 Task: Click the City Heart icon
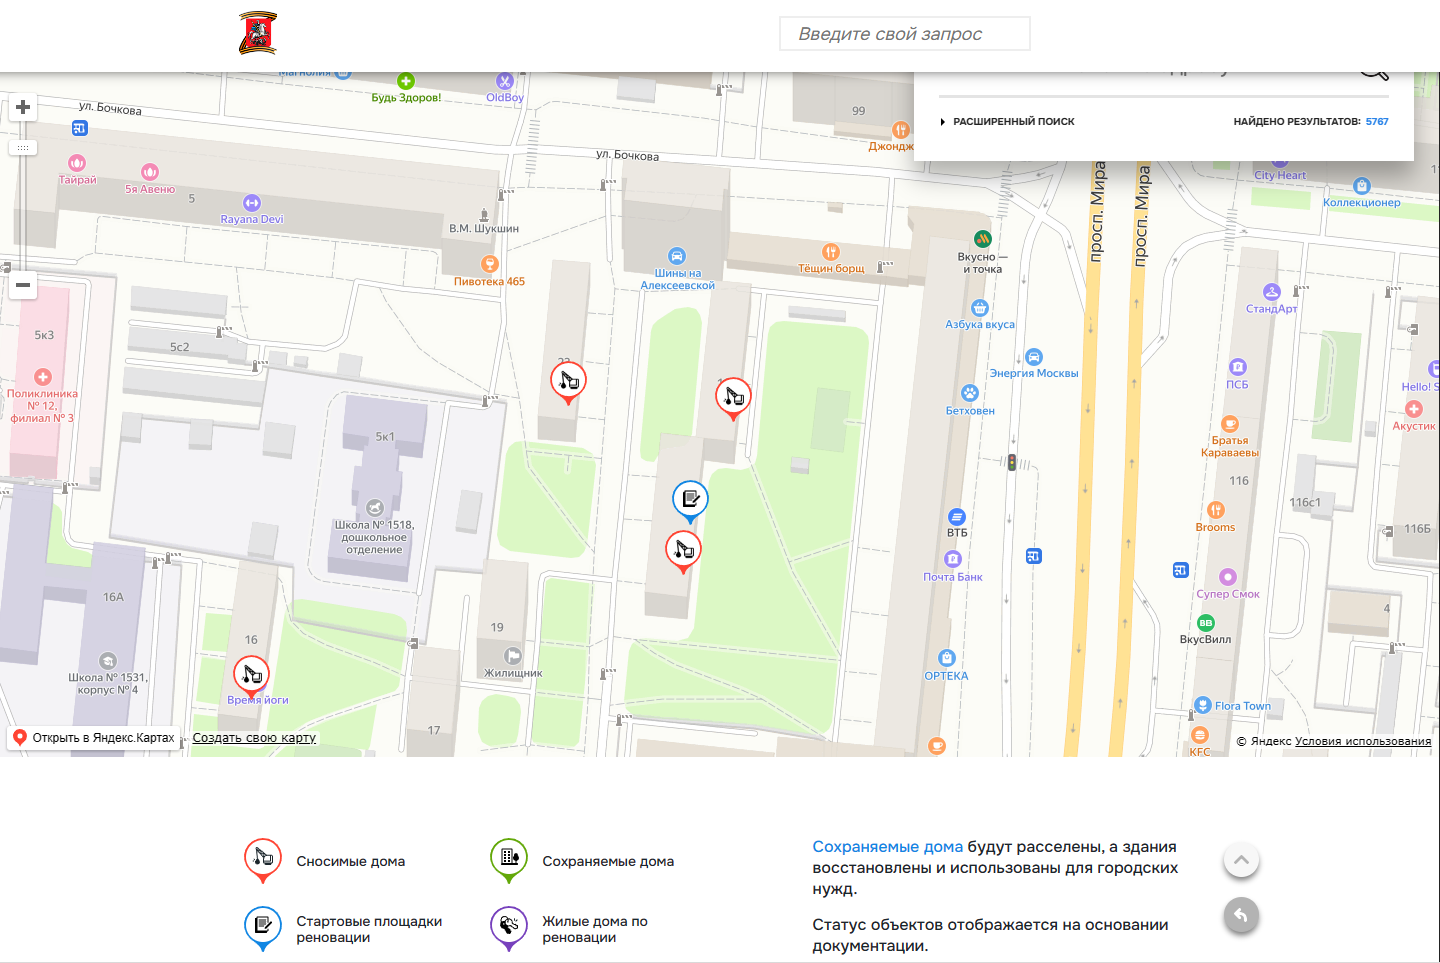1280,163
